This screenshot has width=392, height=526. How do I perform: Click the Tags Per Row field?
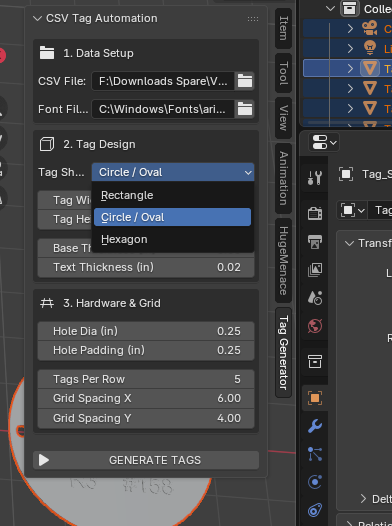(x=146, y=379)
